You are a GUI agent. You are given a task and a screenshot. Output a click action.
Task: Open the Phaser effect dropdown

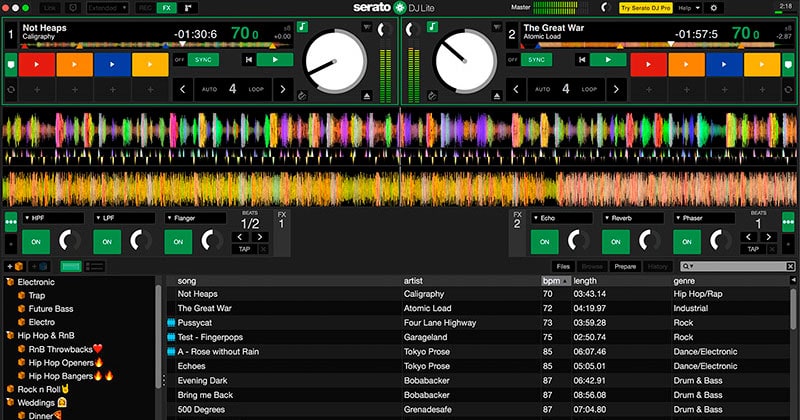704,218
